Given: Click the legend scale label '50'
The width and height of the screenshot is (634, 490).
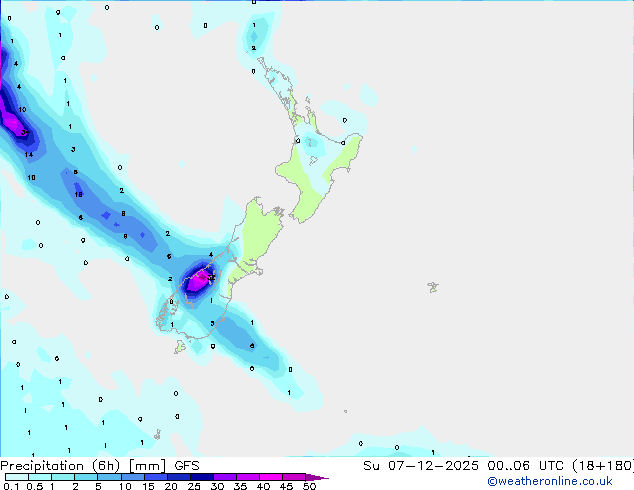Looking at the screenshot, I should pyautogui.click(x=309, y=486).
